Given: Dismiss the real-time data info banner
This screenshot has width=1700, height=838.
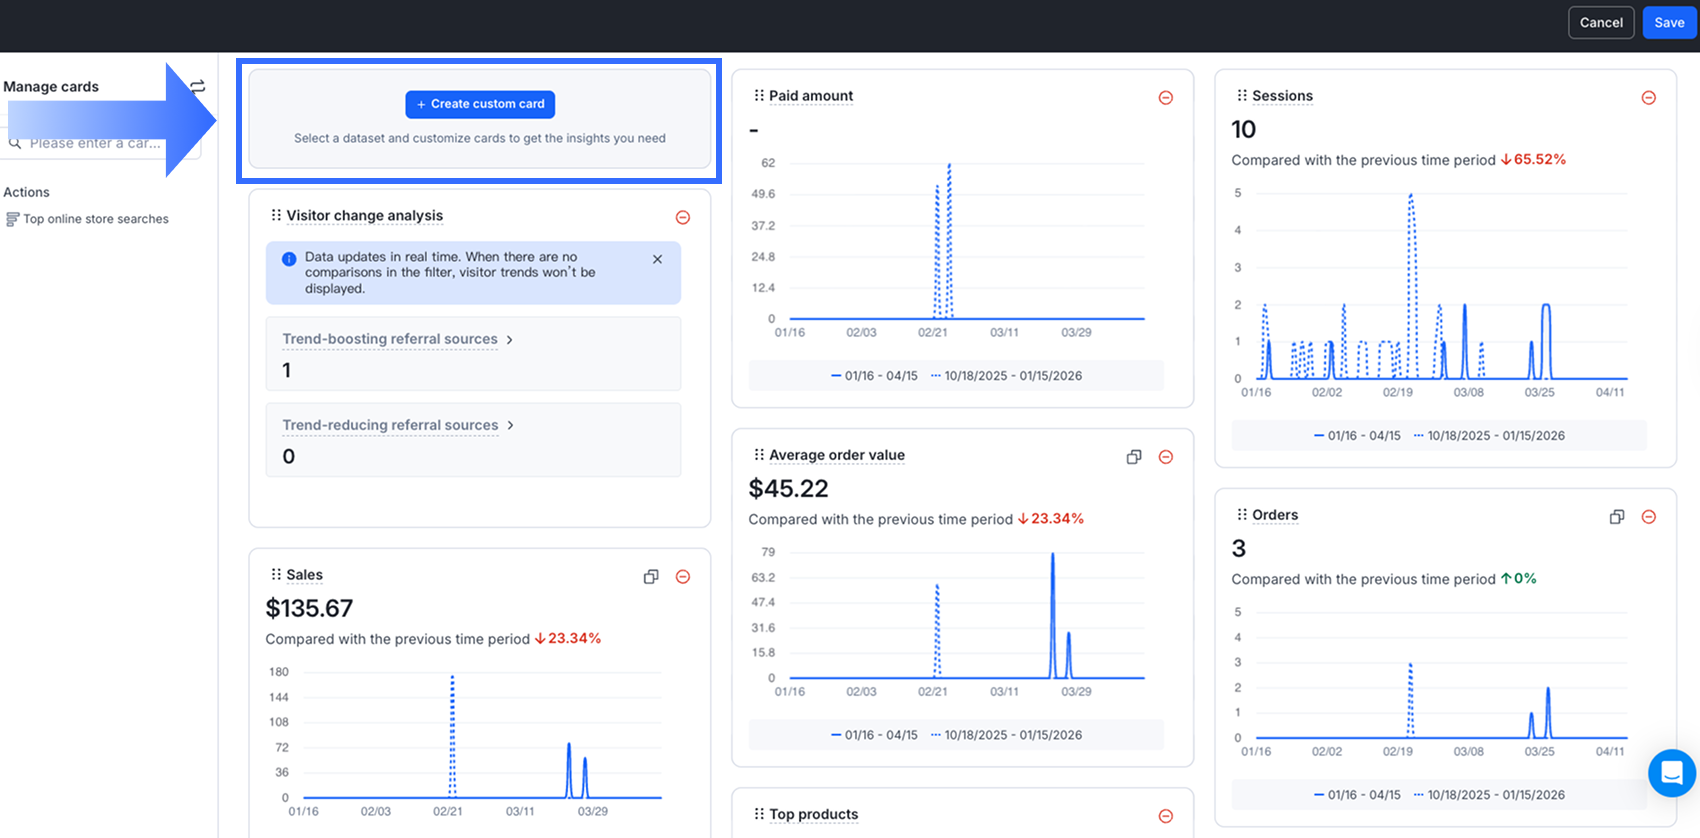Looking at the screenshot, I should tap(657, 259).
